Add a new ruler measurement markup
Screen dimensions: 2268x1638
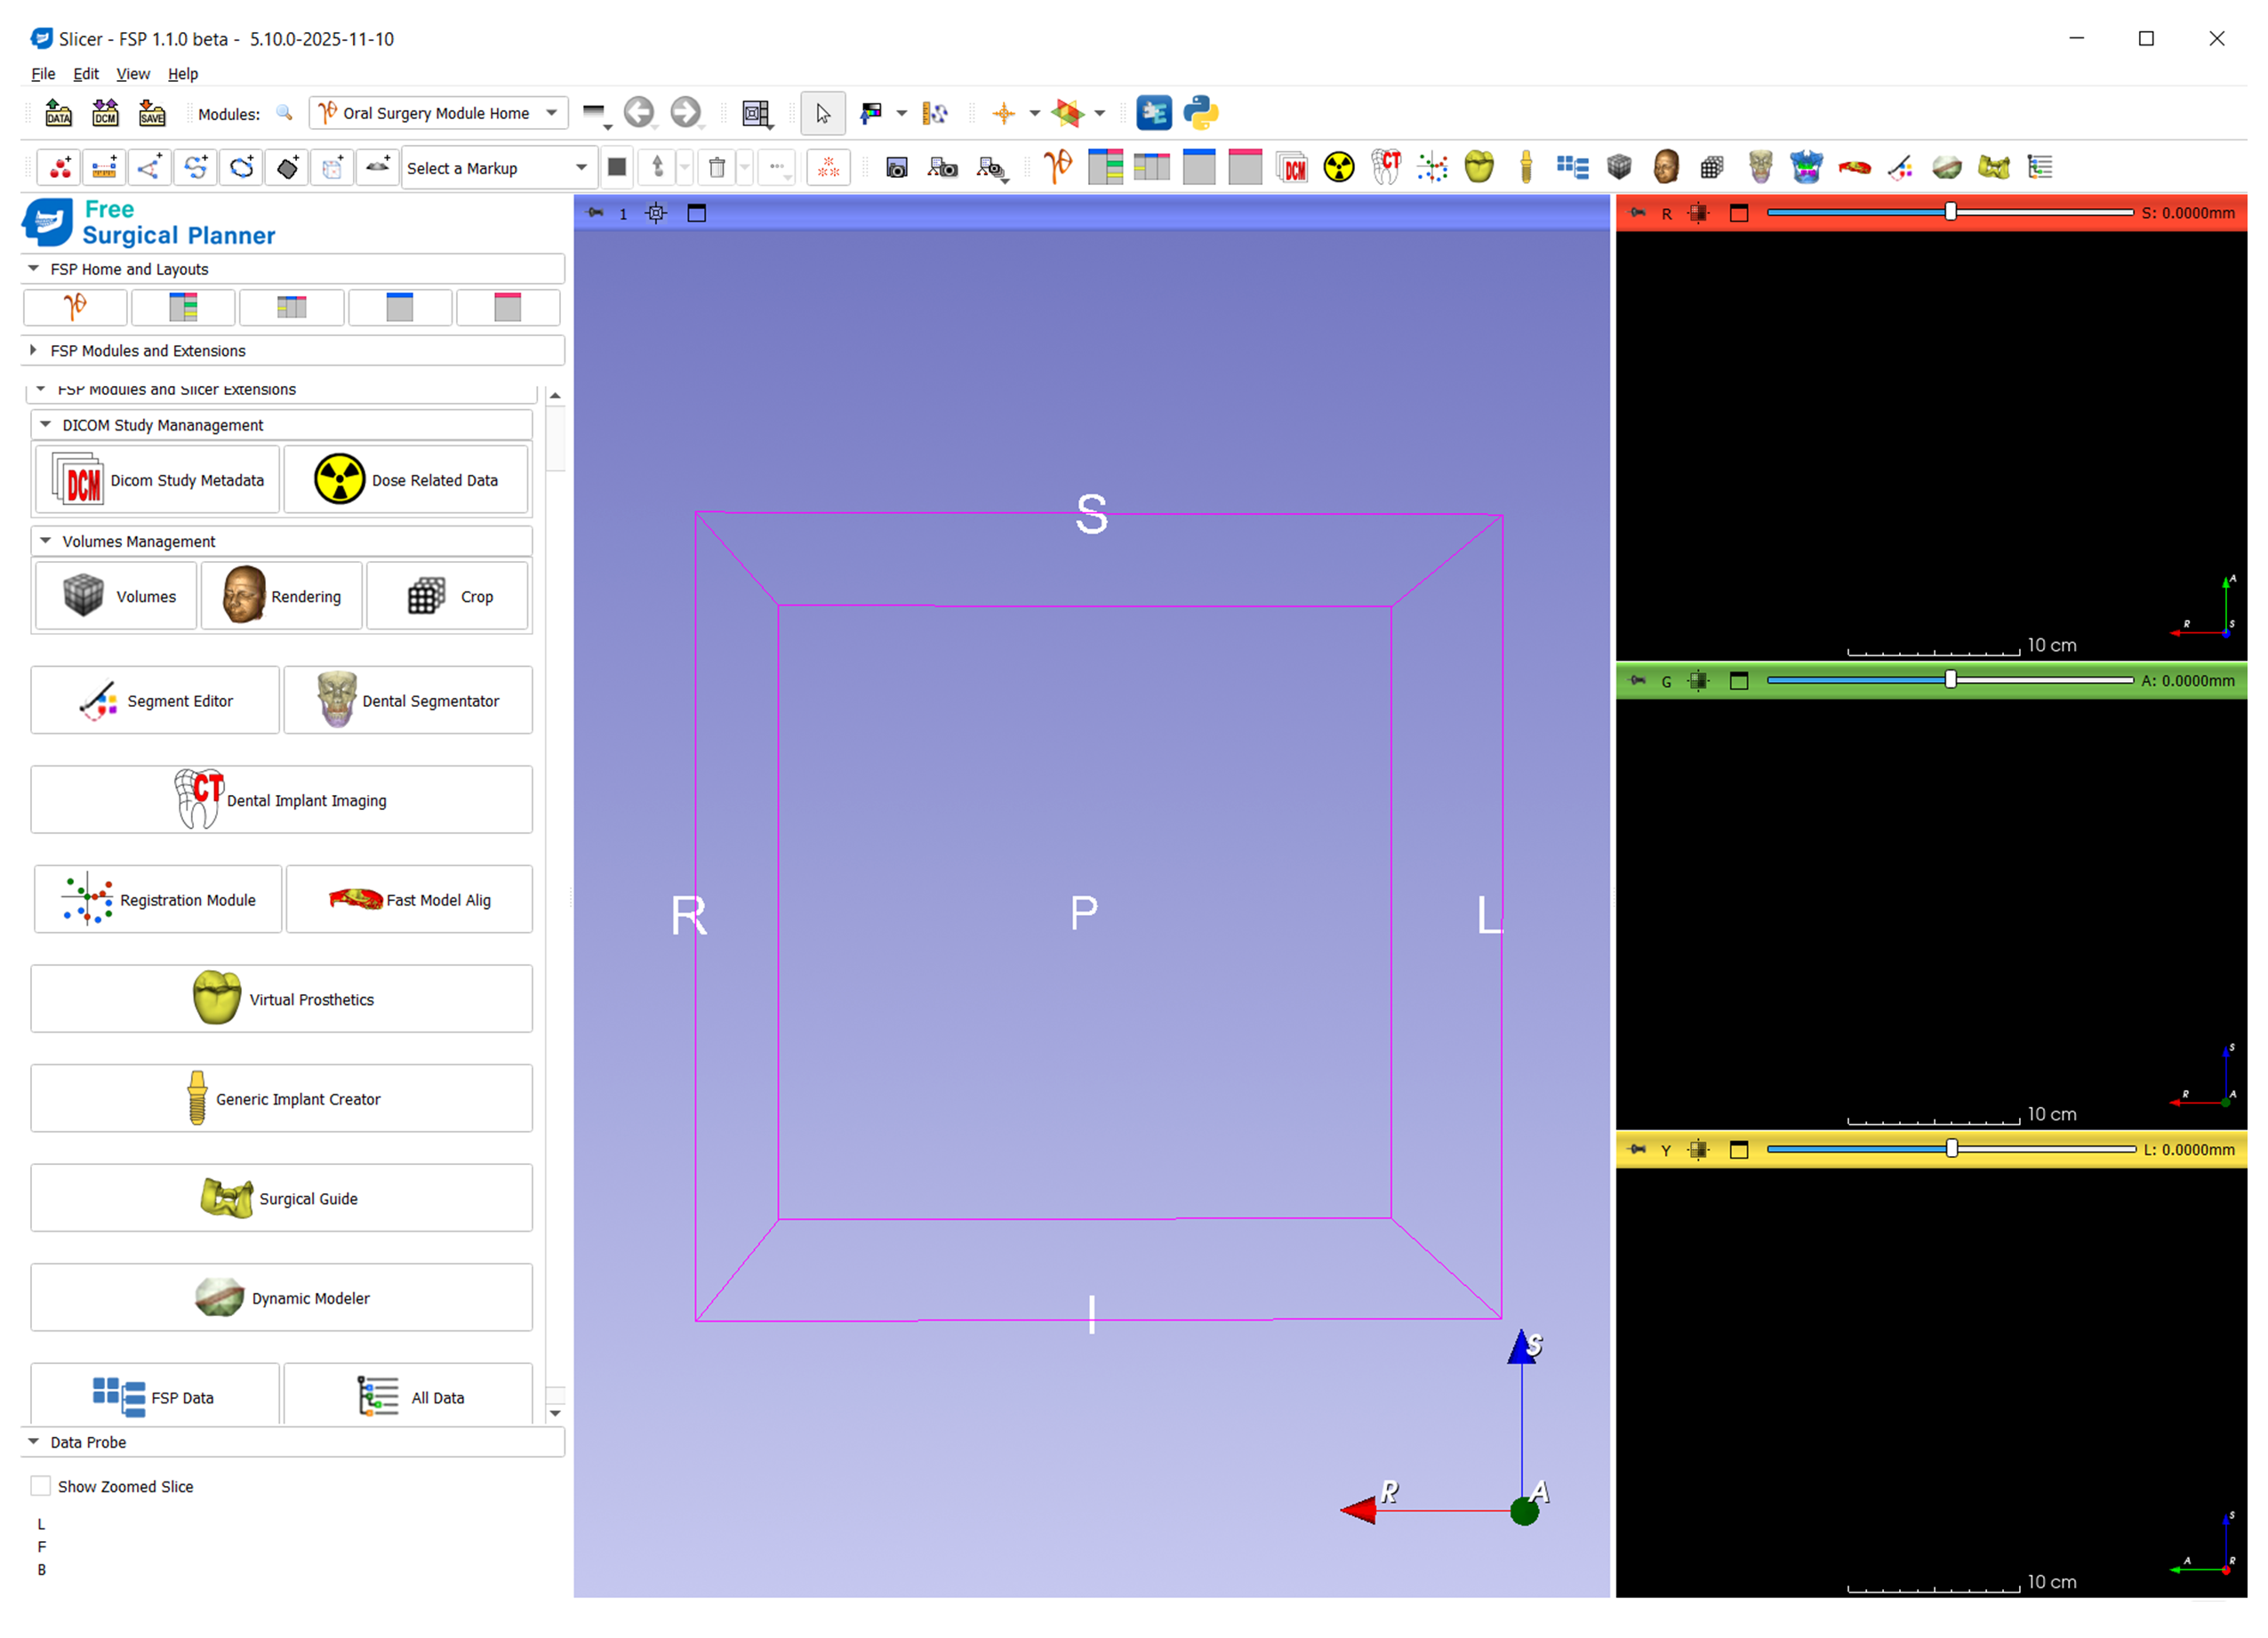tap(104, 167)
